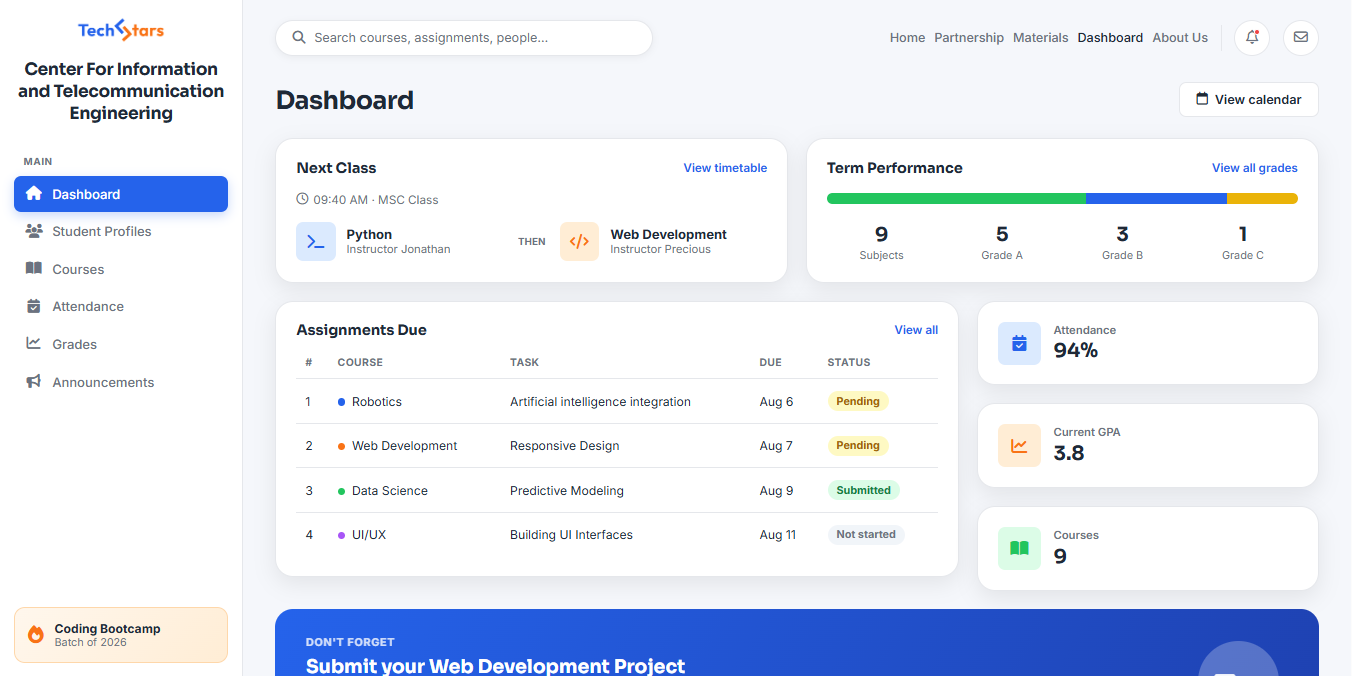Image resolution: width=1352 pixels, height=676 pixels.
Task: Click the Not started status badge
Action: pos(866,534)
